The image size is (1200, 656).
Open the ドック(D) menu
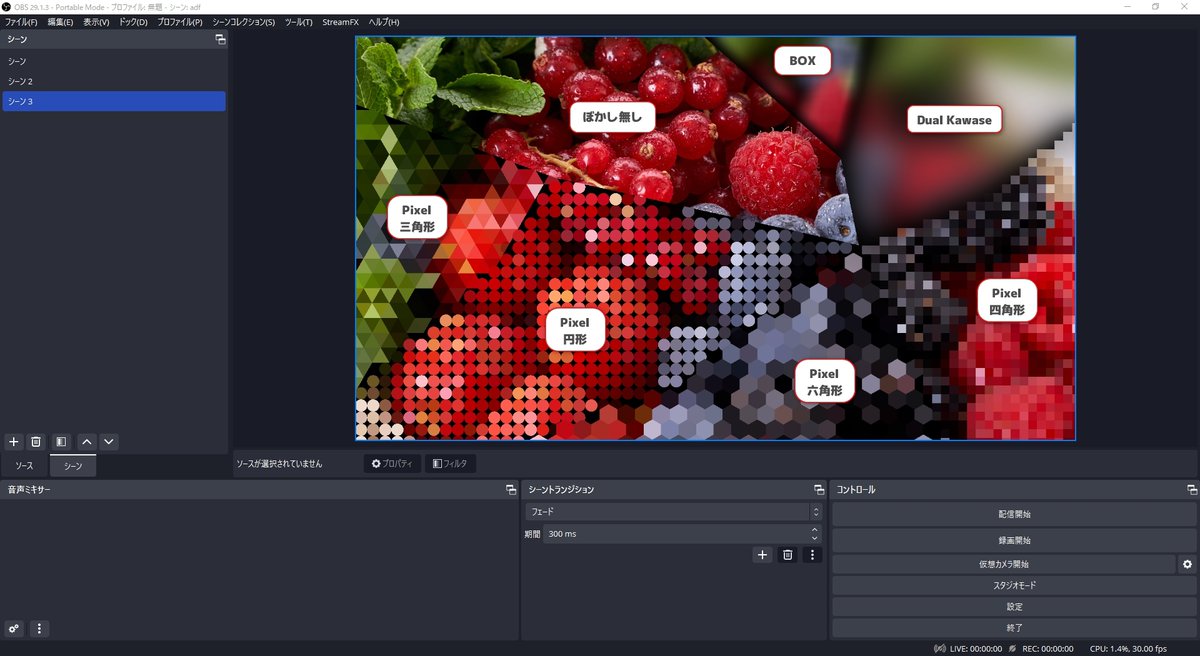(133, 22)
